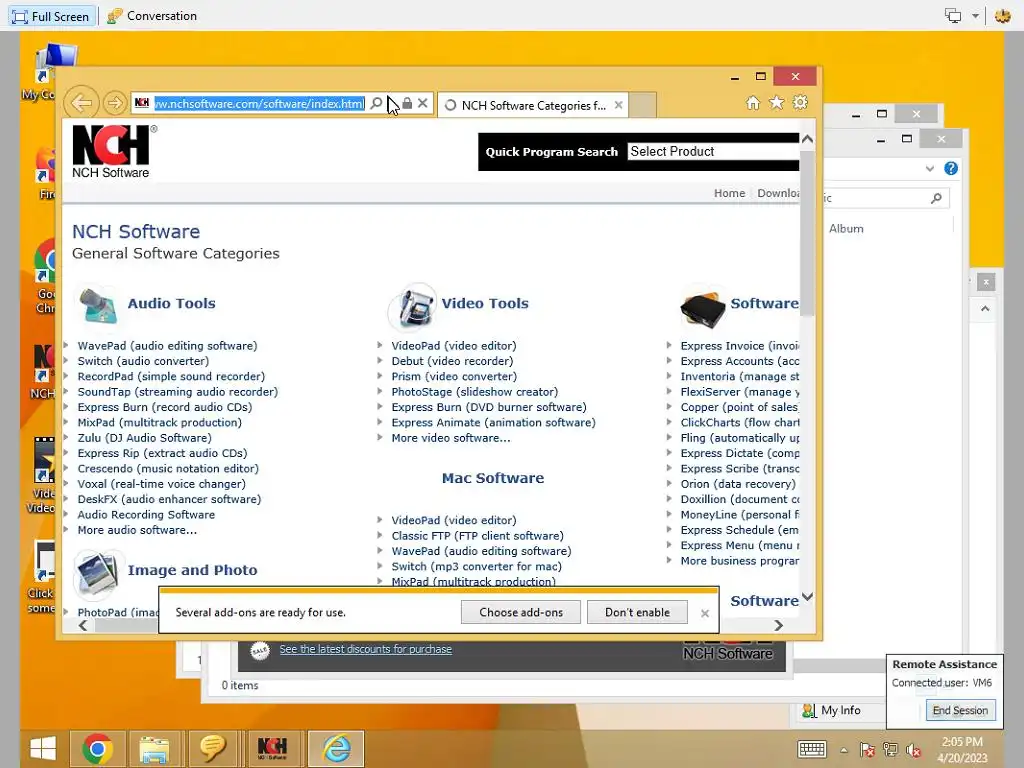Click the Album column header in background window
Image resolution: width=1024 pixels, height=768 pixels.
pos(846,229)
